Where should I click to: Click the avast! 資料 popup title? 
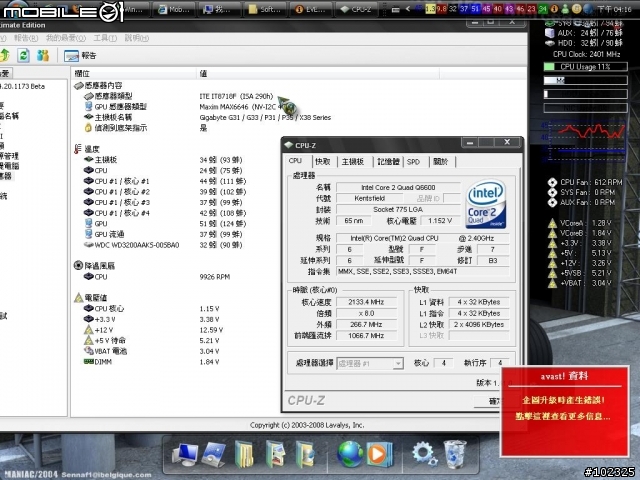[564, 376]
